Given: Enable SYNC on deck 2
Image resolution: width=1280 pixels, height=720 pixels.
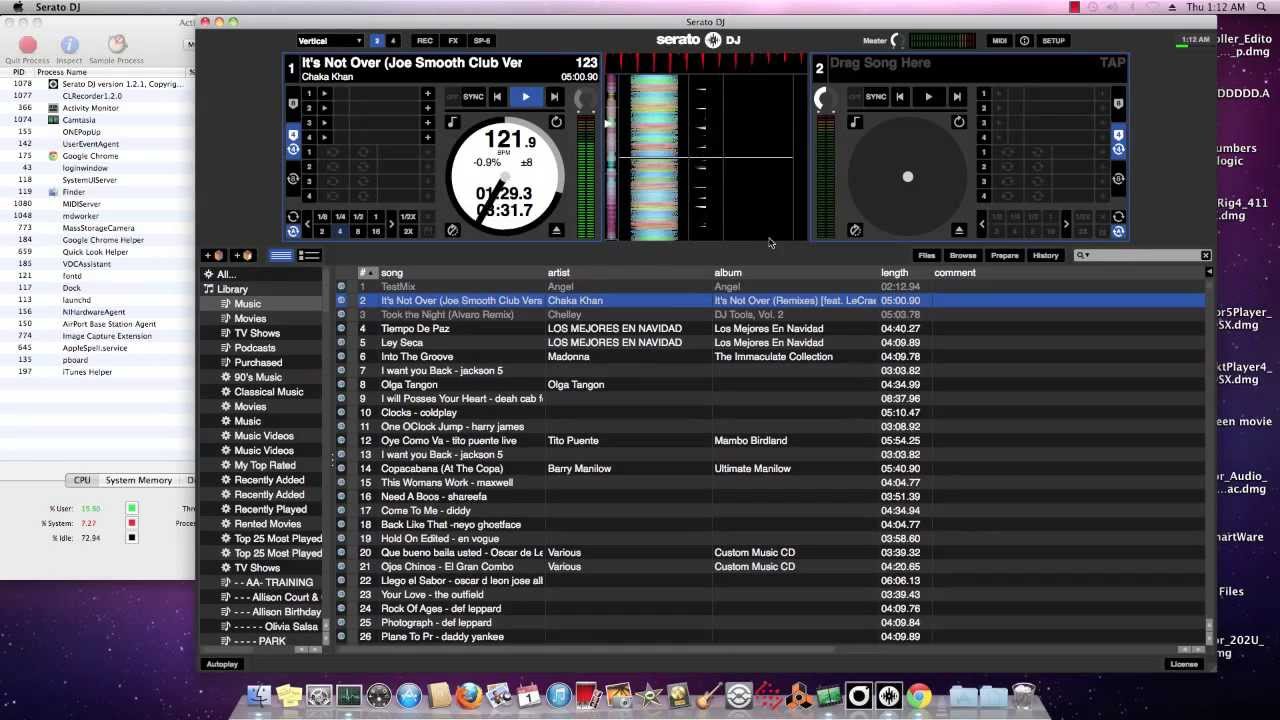Looking at the screenshot, I should (x=876, y=97).
